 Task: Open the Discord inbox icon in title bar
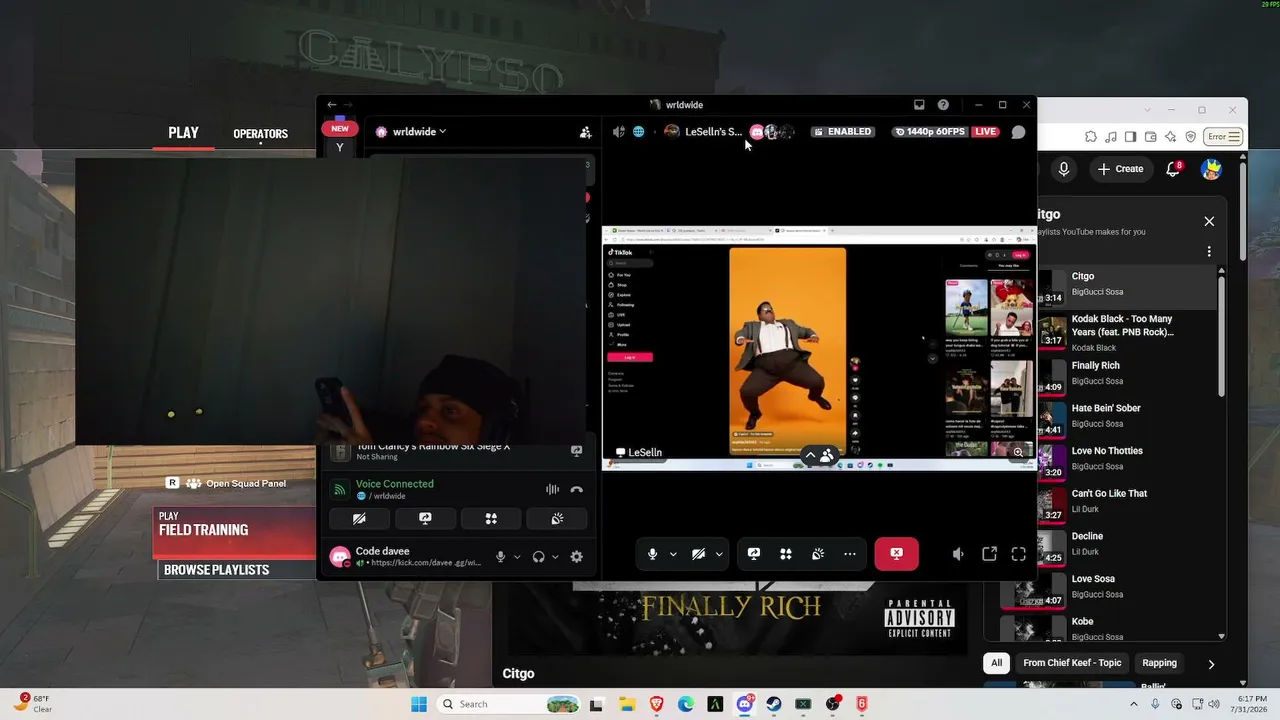click(919, 105)
